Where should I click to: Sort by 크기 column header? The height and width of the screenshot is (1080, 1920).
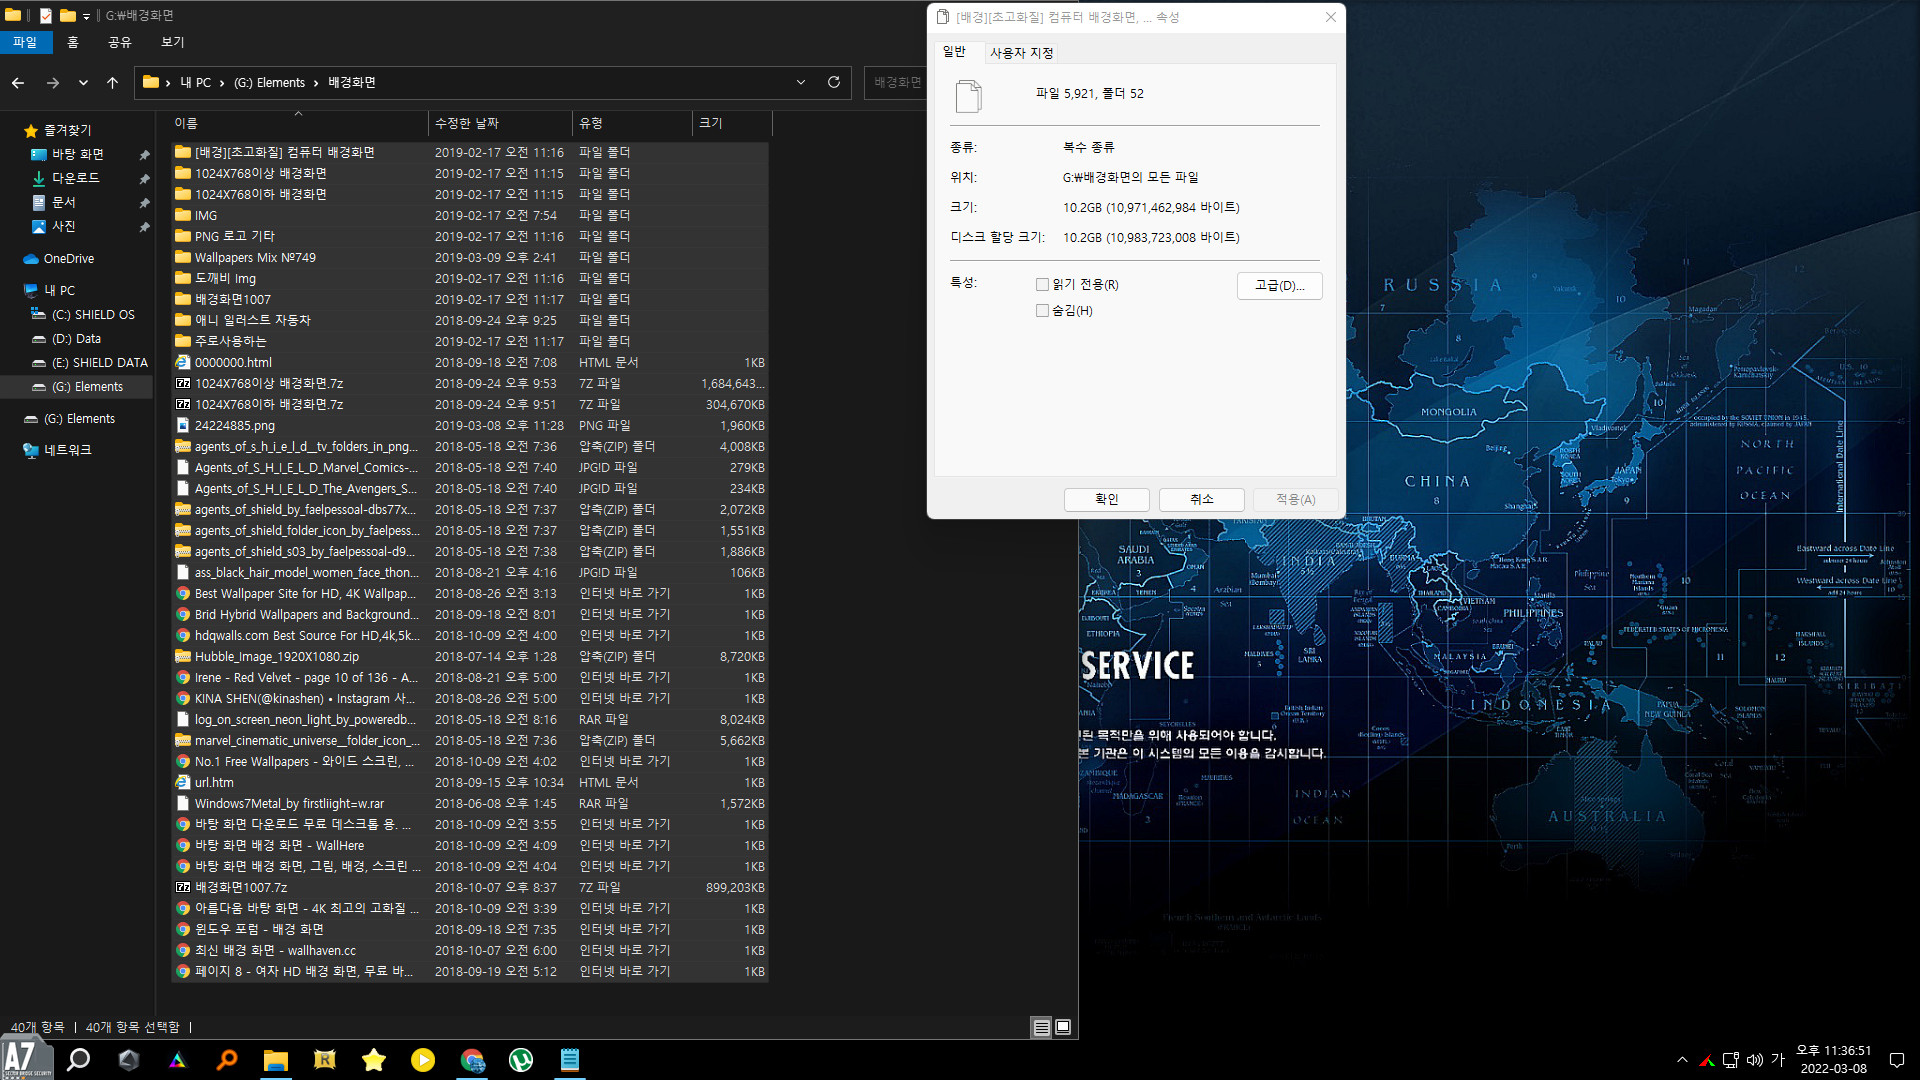tap(731, 123)
